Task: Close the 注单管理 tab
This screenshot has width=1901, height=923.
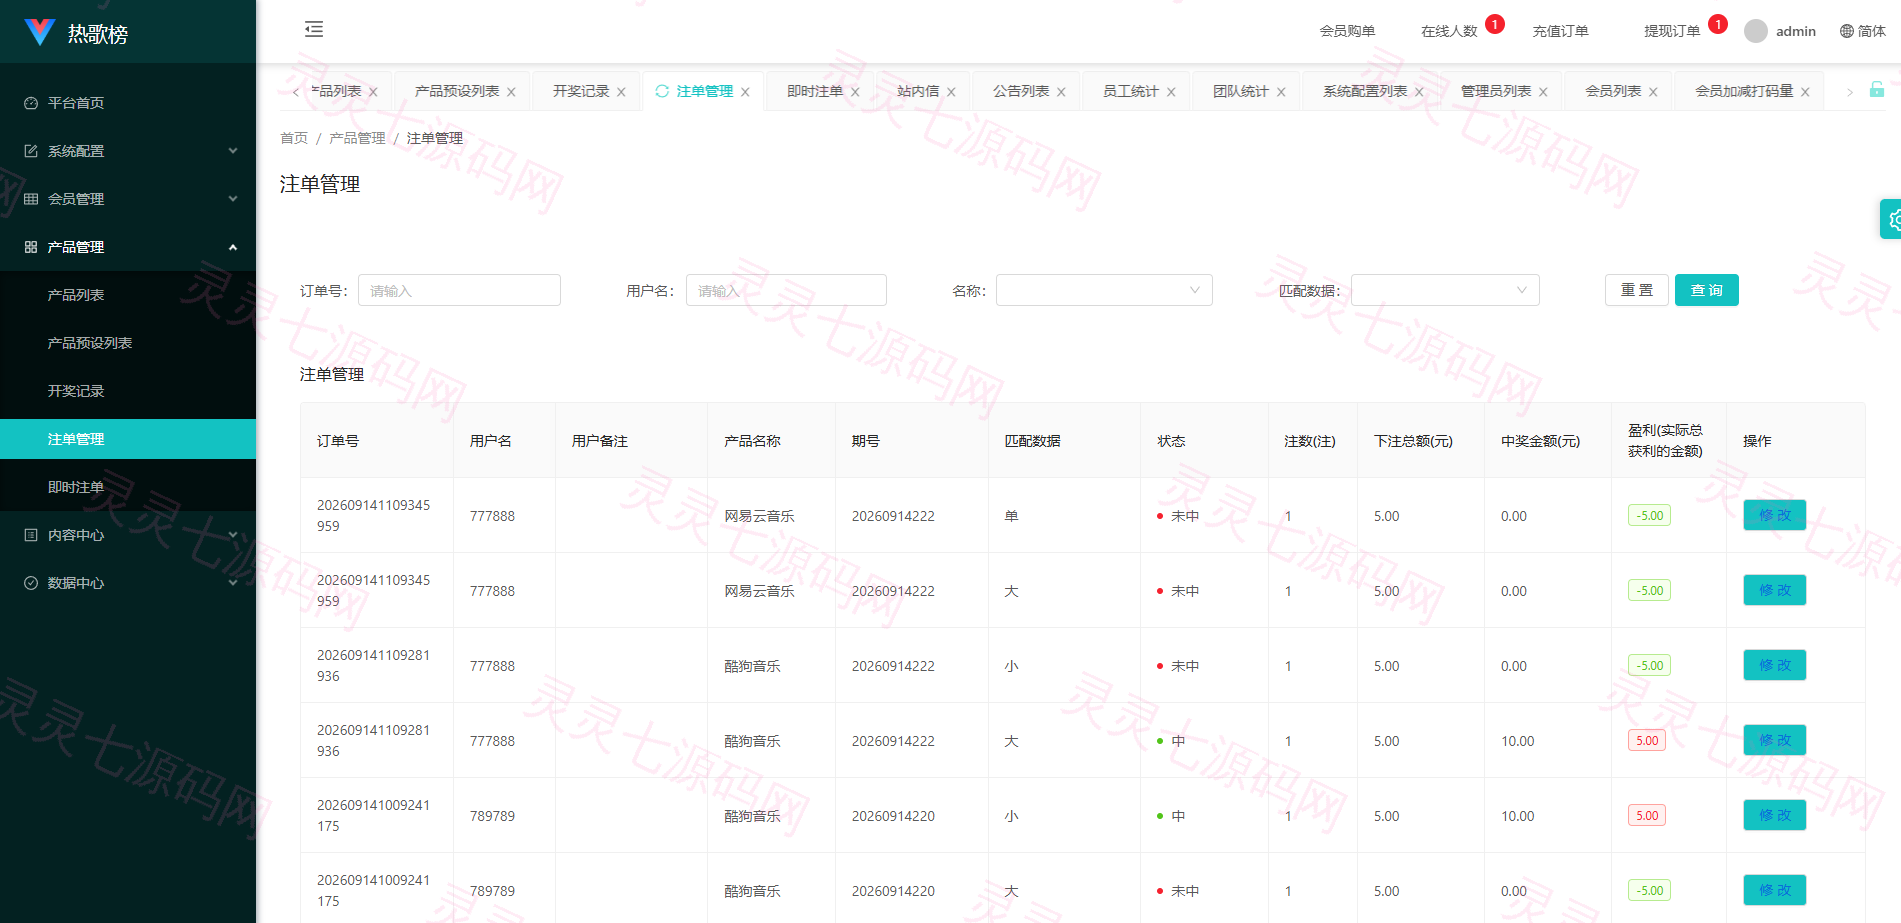Action: tap(745, 92)
